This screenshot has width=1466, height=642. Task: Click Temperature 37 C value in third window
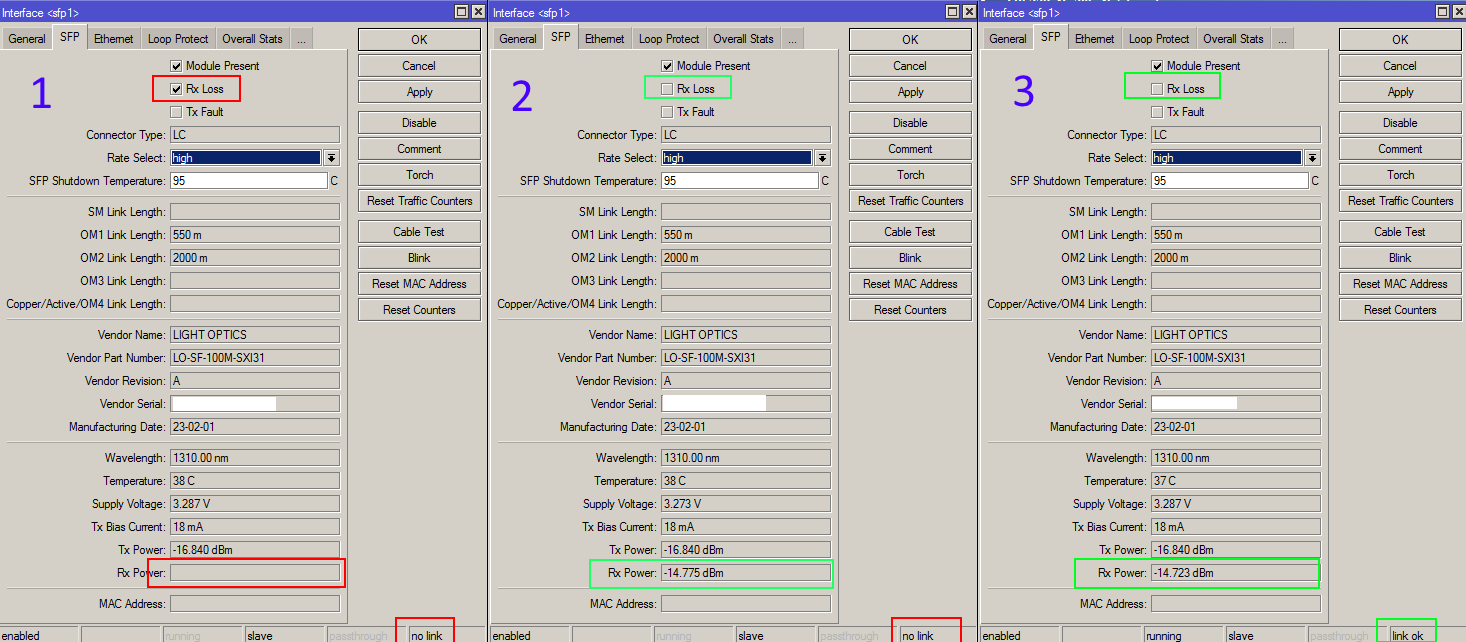pyautogui.click(x=1235, y=481)
